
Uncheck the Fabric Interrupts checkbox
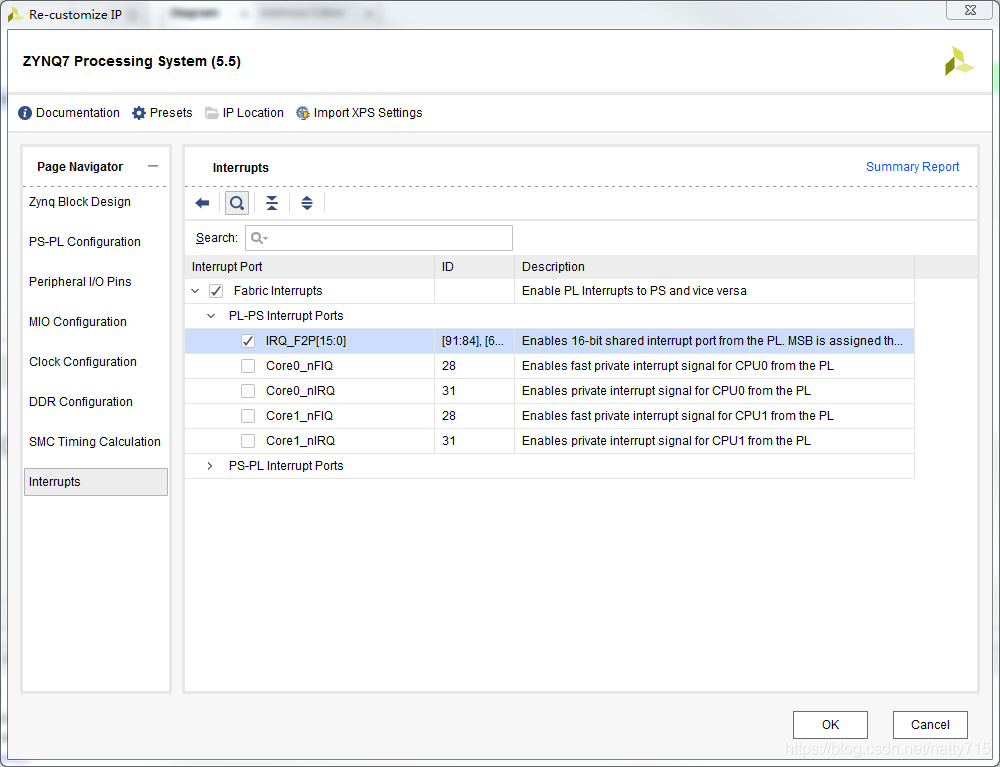(216, 291)
